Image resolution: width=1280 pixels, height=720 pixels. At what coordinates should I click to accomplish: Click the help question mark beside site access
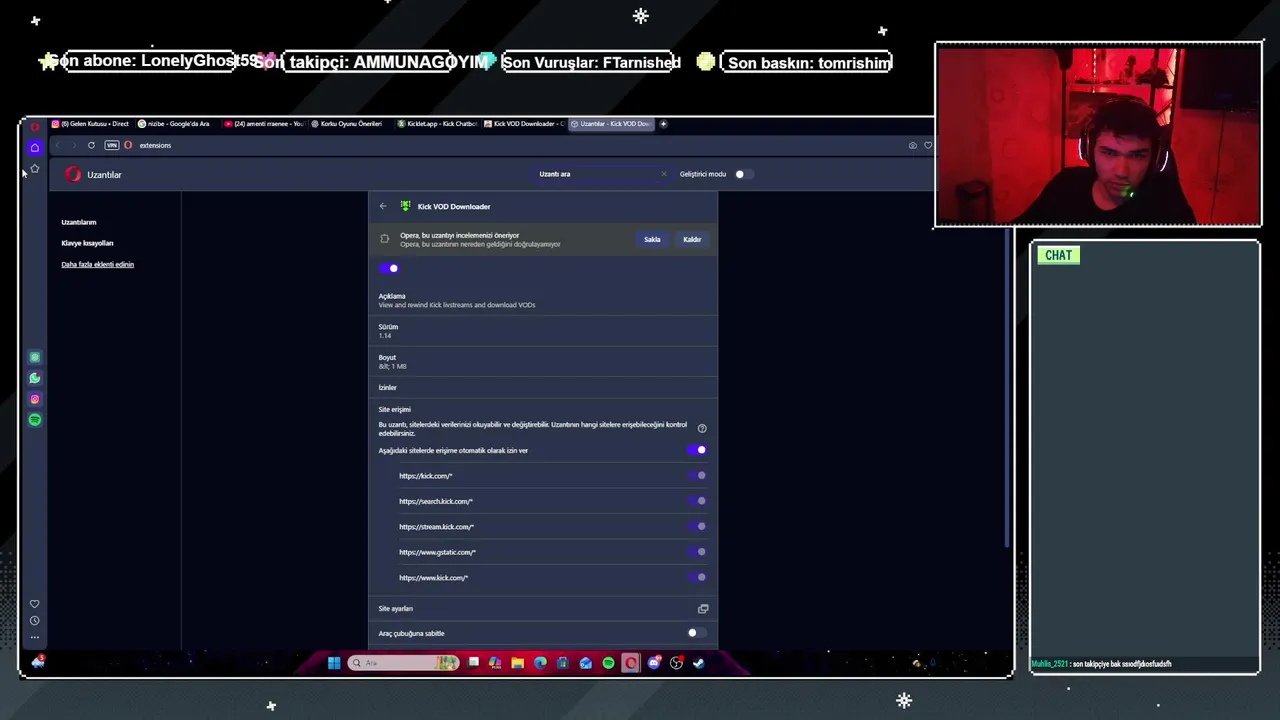(702, 428)
